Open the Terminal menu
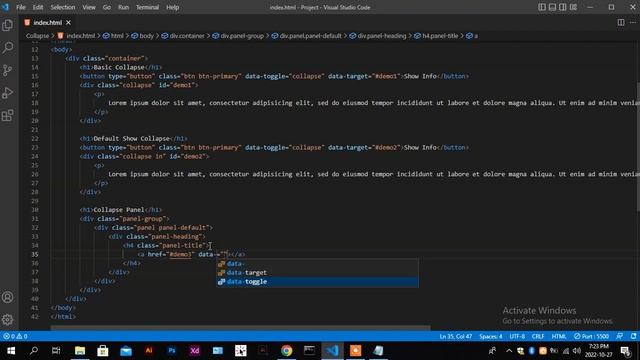This screenshot has width=640, height=360. tap(147, 7)
